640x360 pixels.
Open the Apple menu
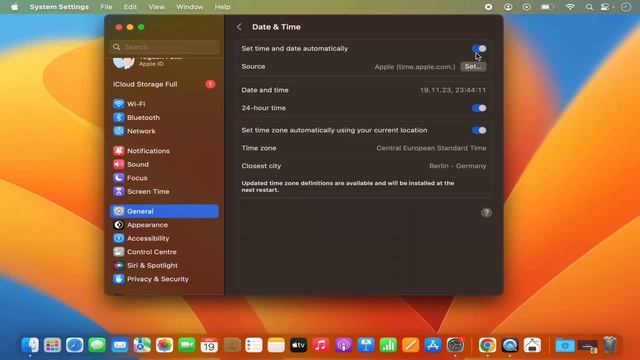(15, 7)
